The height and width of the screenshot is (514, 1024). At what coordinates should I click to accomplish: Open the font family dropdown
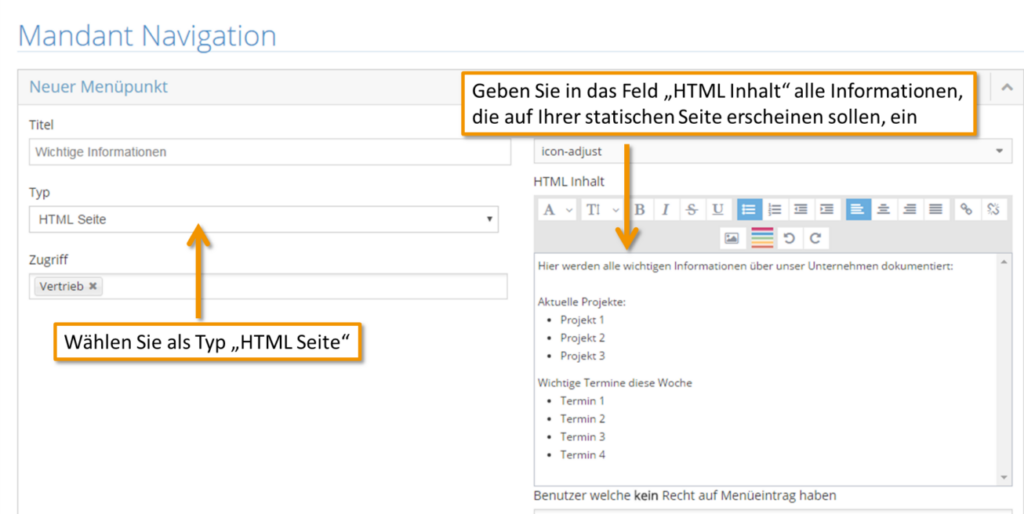pos(558,210)
